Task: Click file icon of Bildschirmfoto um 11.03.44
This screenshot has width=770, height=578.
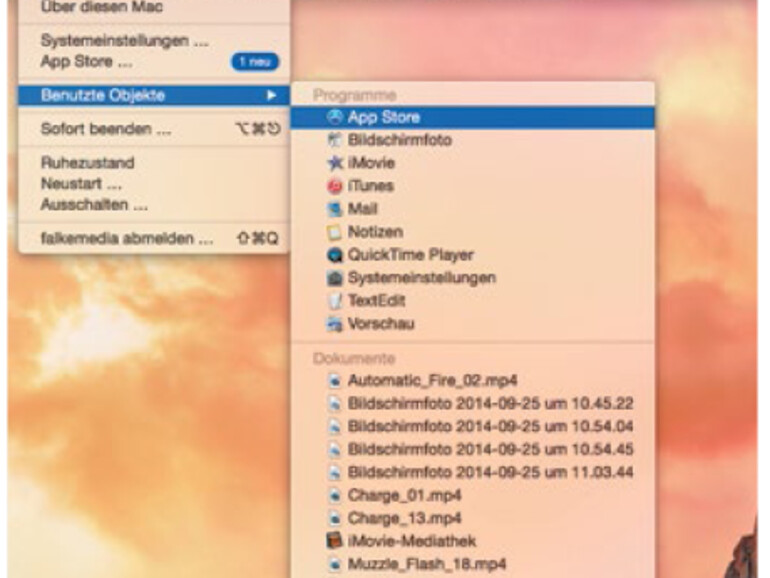Action: click(x=334, y=472)
